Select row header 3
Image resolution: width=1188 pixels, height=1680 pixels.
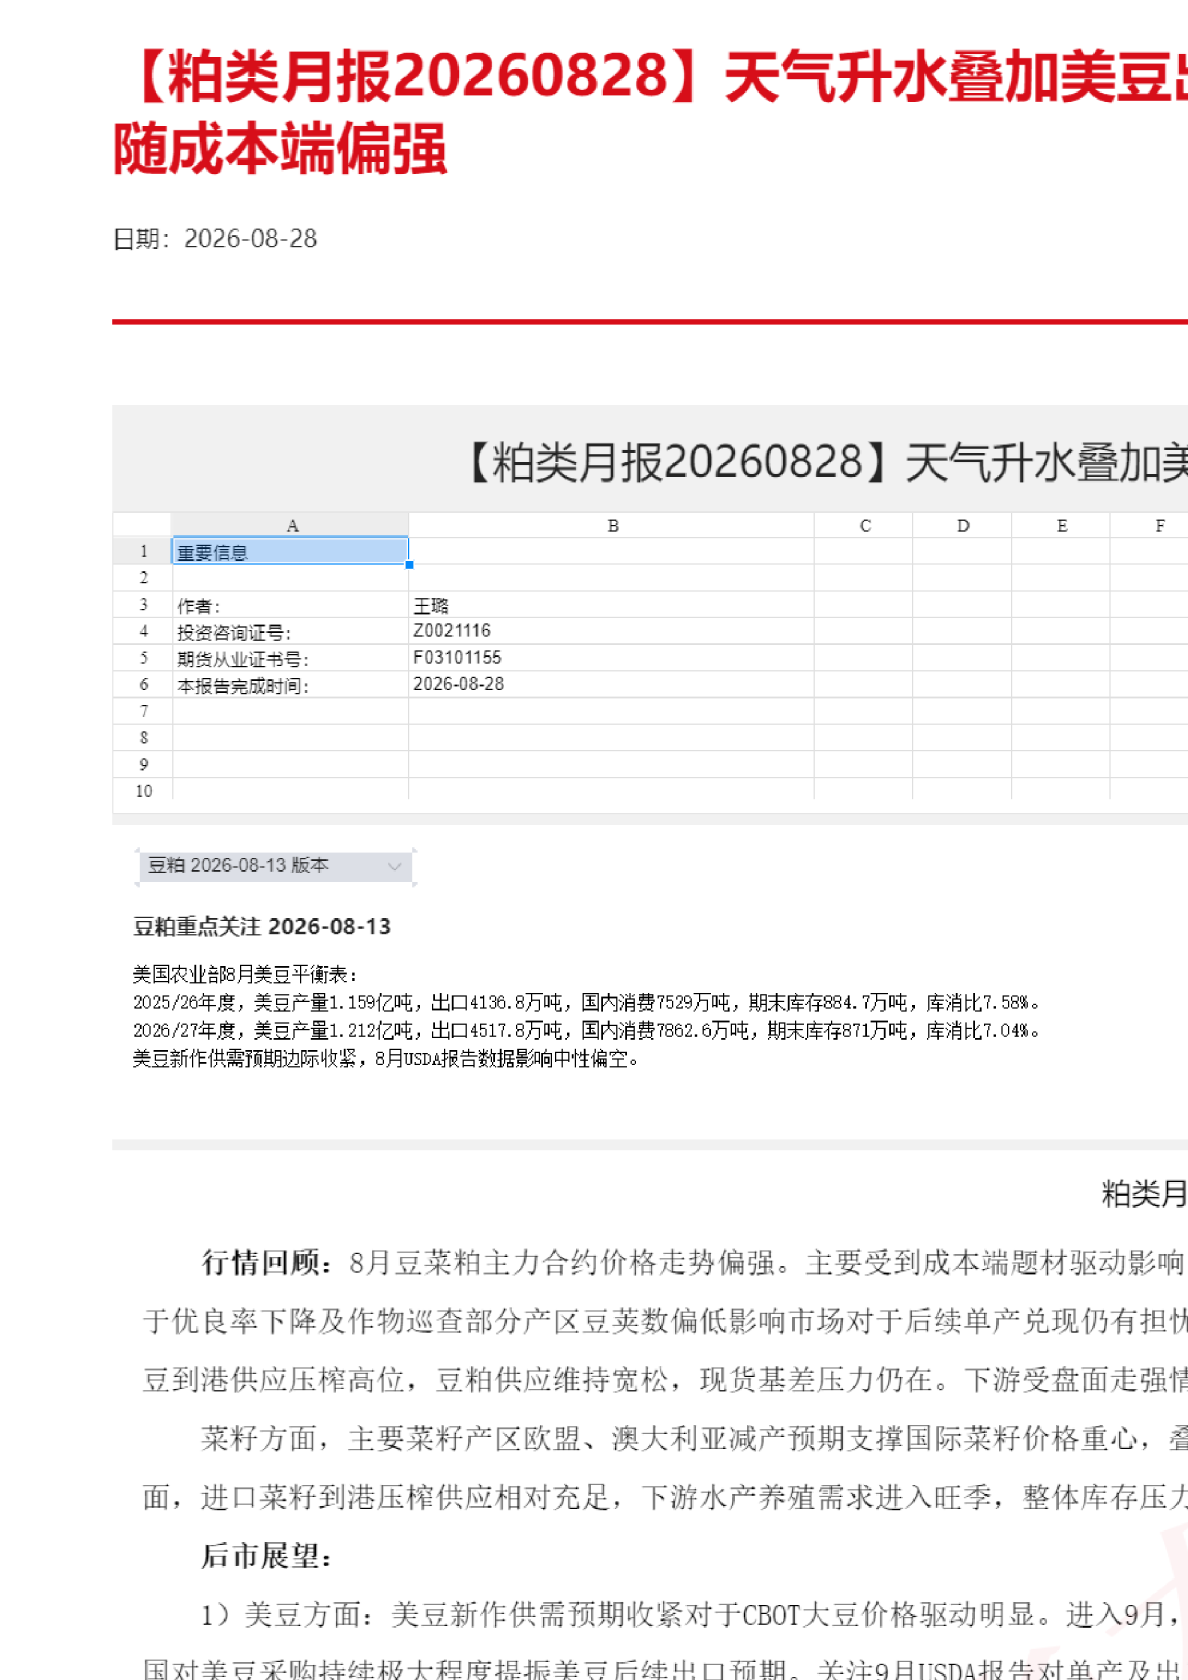(x=143, y=604)
